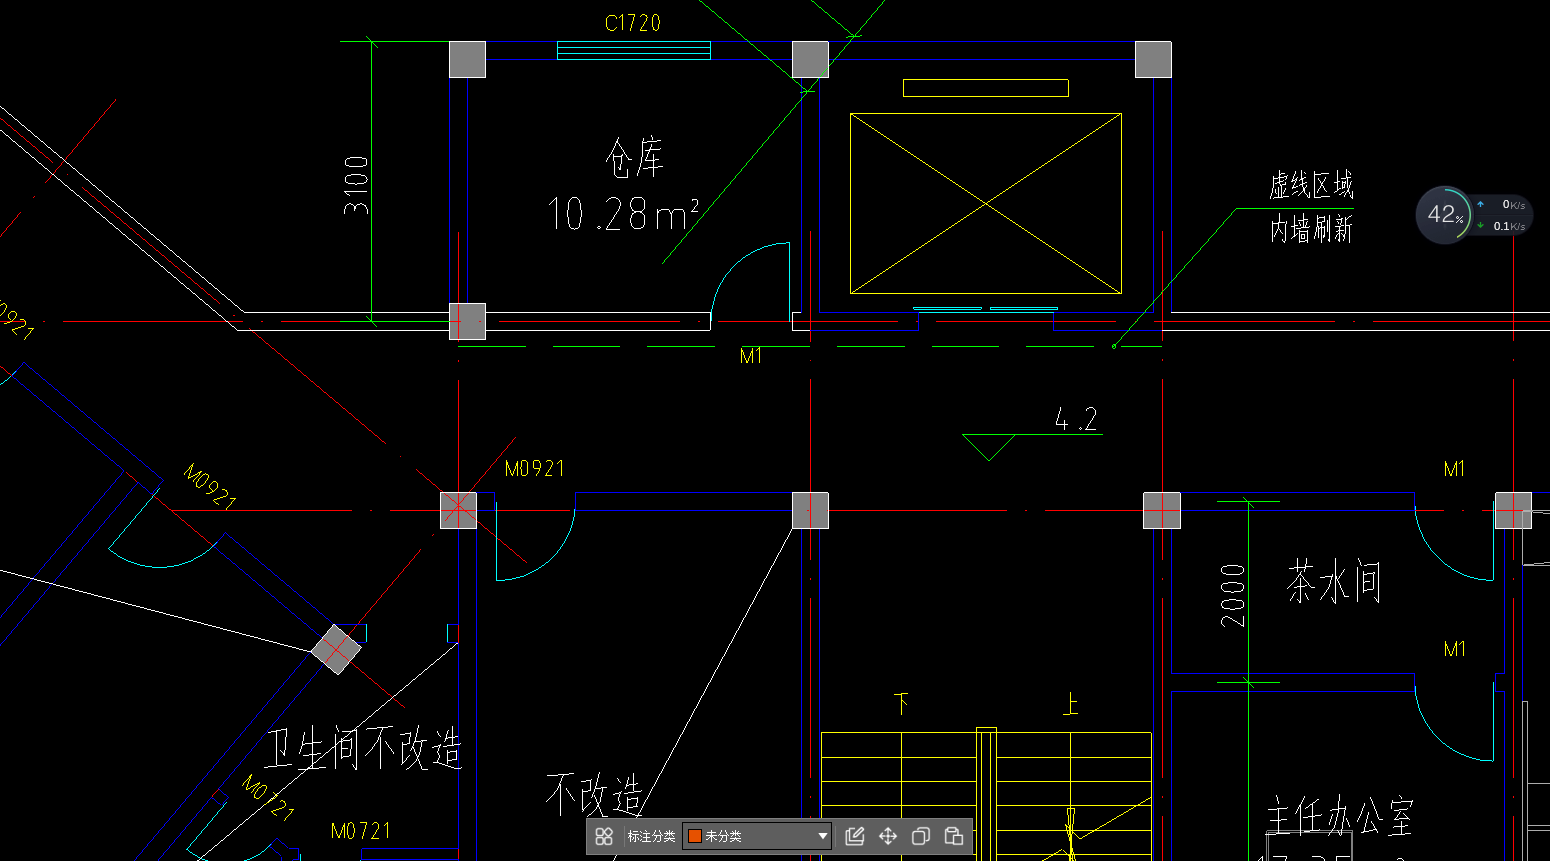
Task: Click the 茶水间 room name text
Action: tap(1334, 582)
